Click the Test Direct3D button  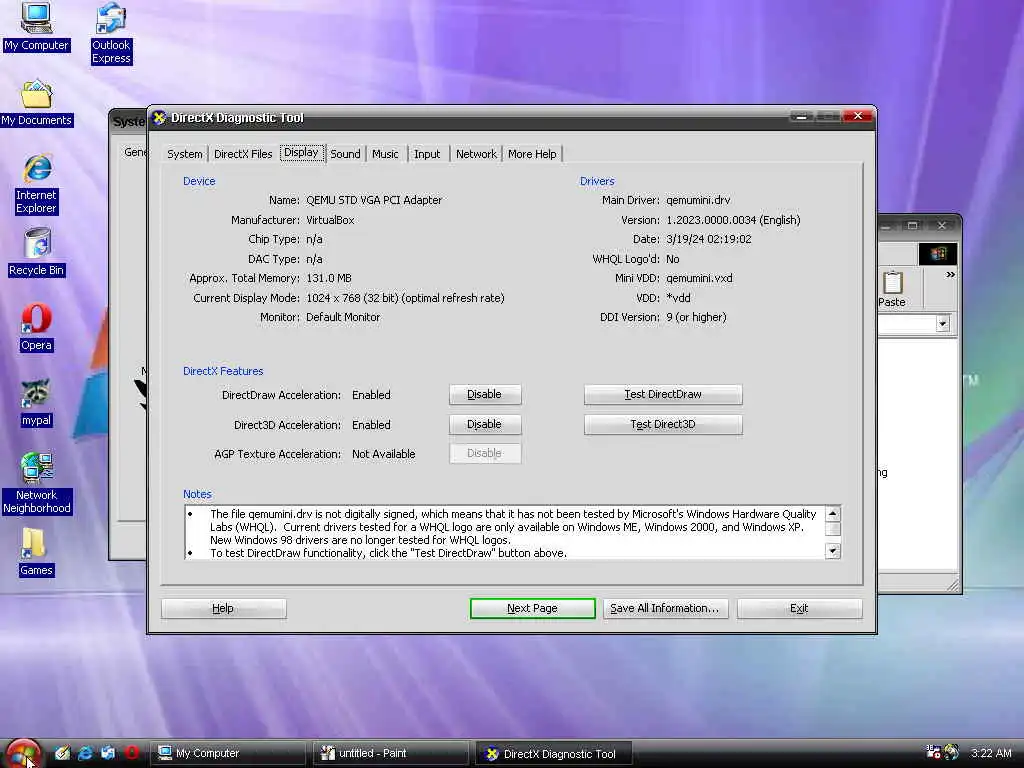(663, 424)
